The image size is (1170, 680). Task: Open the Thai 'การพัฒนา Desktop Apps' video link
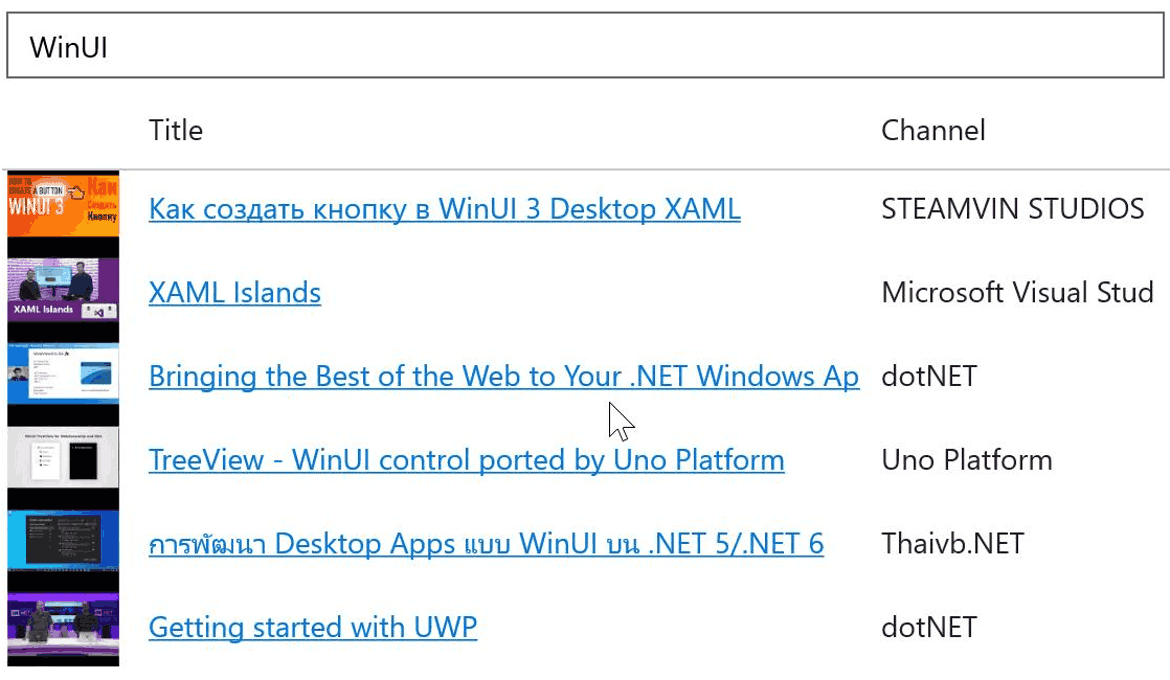click(486, 543)
